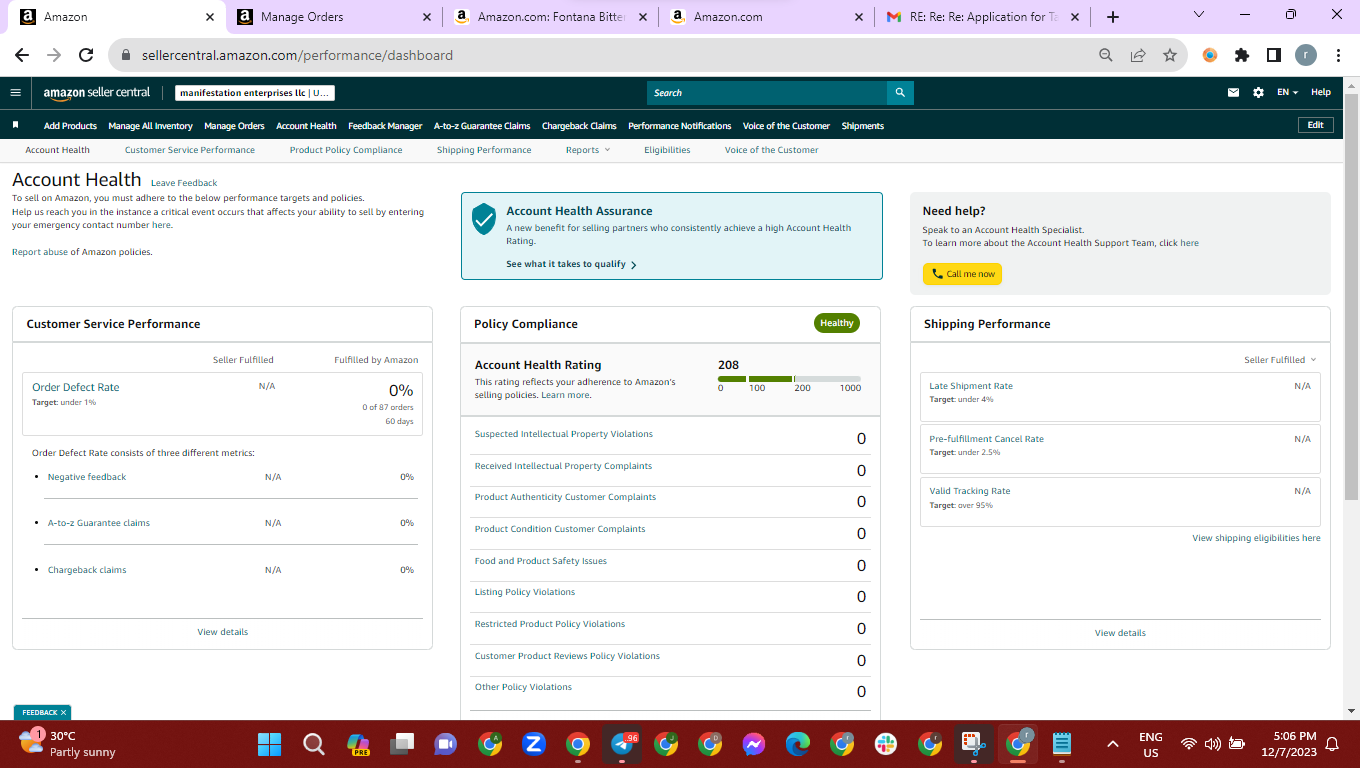Open a new browser tab
Screen dimensions: 1360x768
[1113, 17]
